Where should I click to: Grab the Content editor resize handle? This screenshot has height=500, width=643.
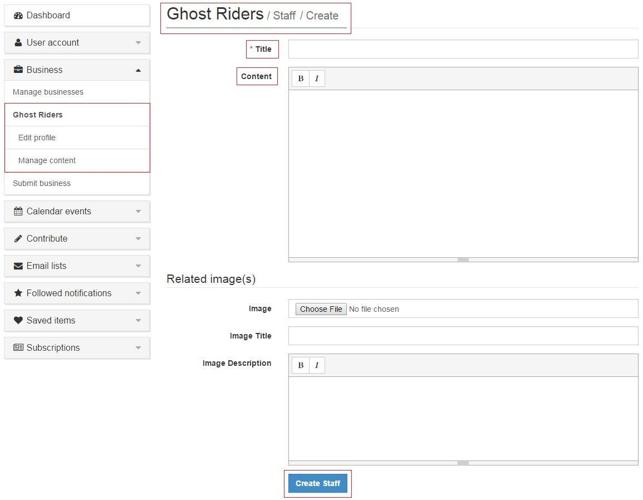[x=463, y=260]
